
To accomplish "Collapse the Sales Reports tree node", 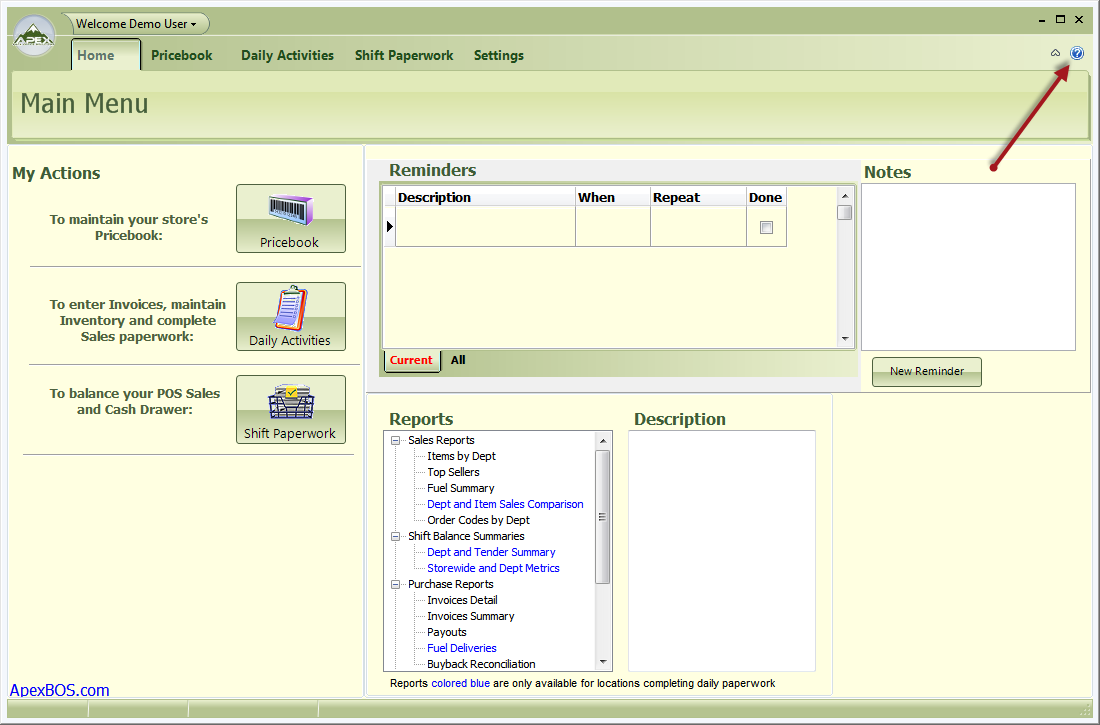I will click(396, 440).
